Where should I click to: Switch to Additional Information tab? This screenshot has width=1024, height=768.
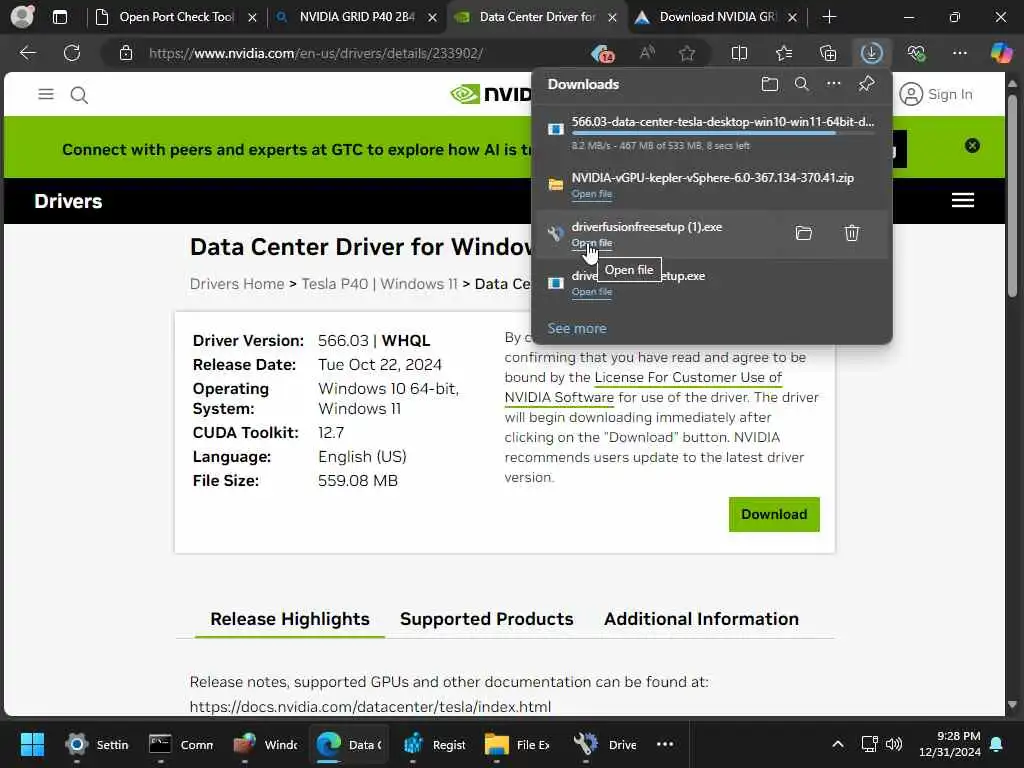[701, 619]
